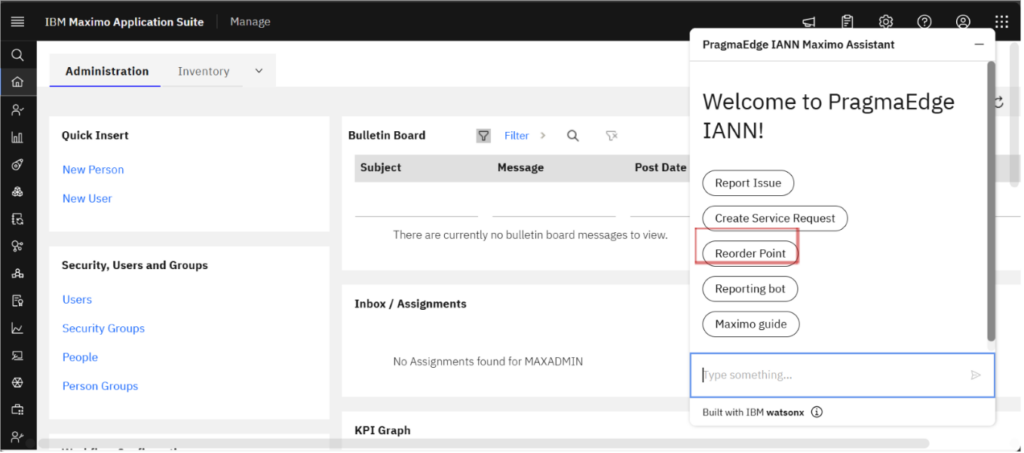Image resolution: width=1024 pixels, height=453 pixels.
Task: Choose the Reorder Point chat option
Action: [x=750, y=253]
